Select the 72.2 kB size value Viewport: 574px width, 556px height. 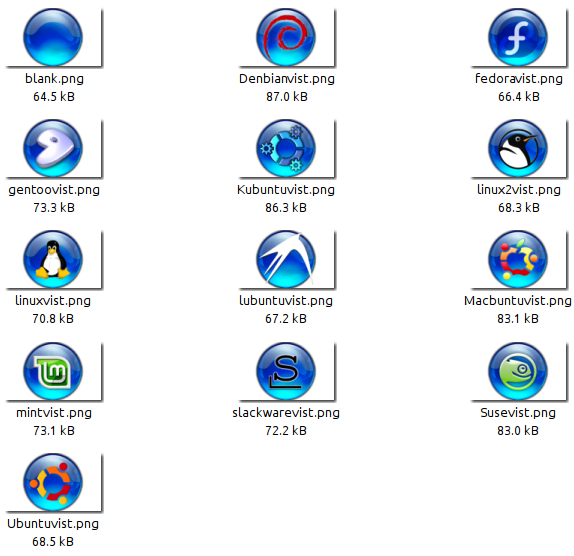point(286,430)
